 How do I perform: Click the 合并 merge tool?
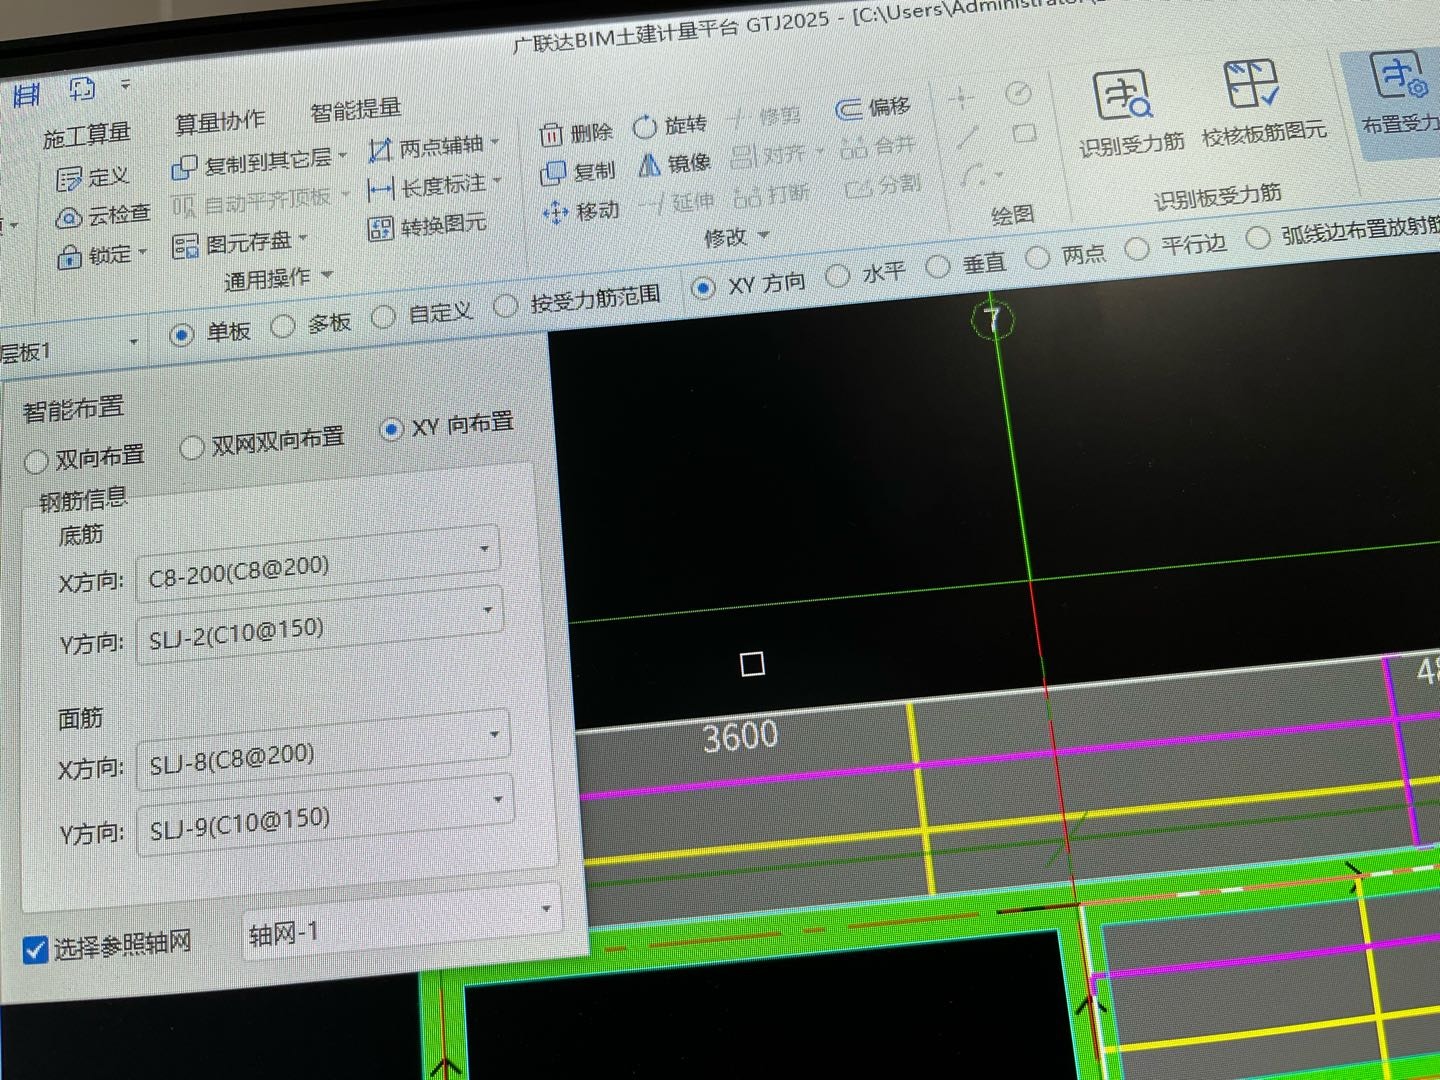(x=877, y=146)
